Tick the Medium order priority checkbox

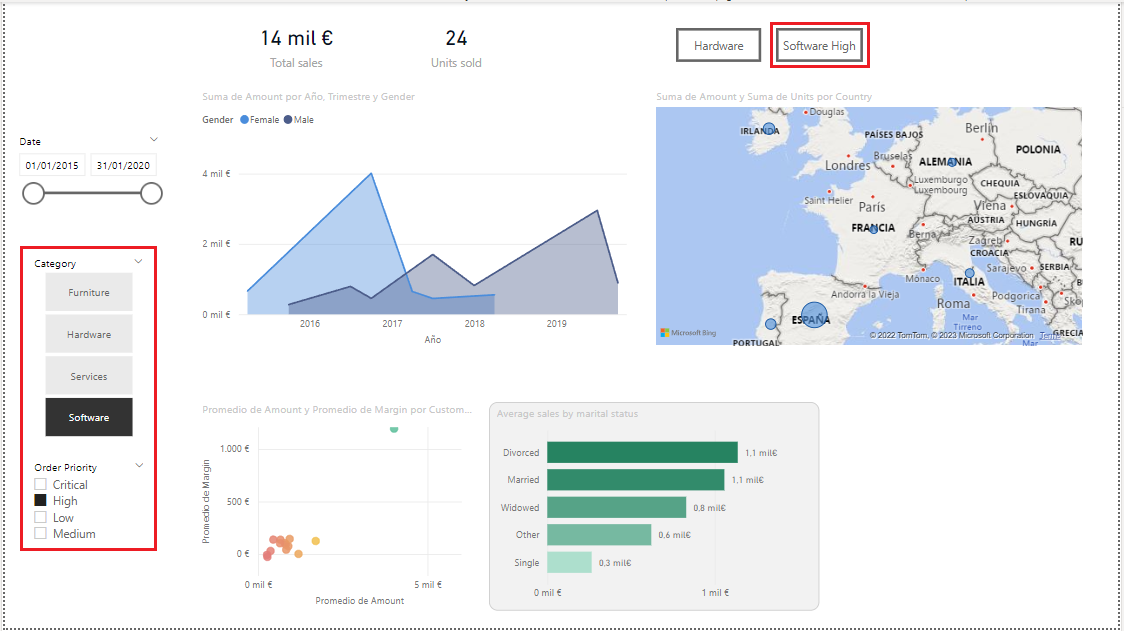pyautogui.click(x=41, y=533)
